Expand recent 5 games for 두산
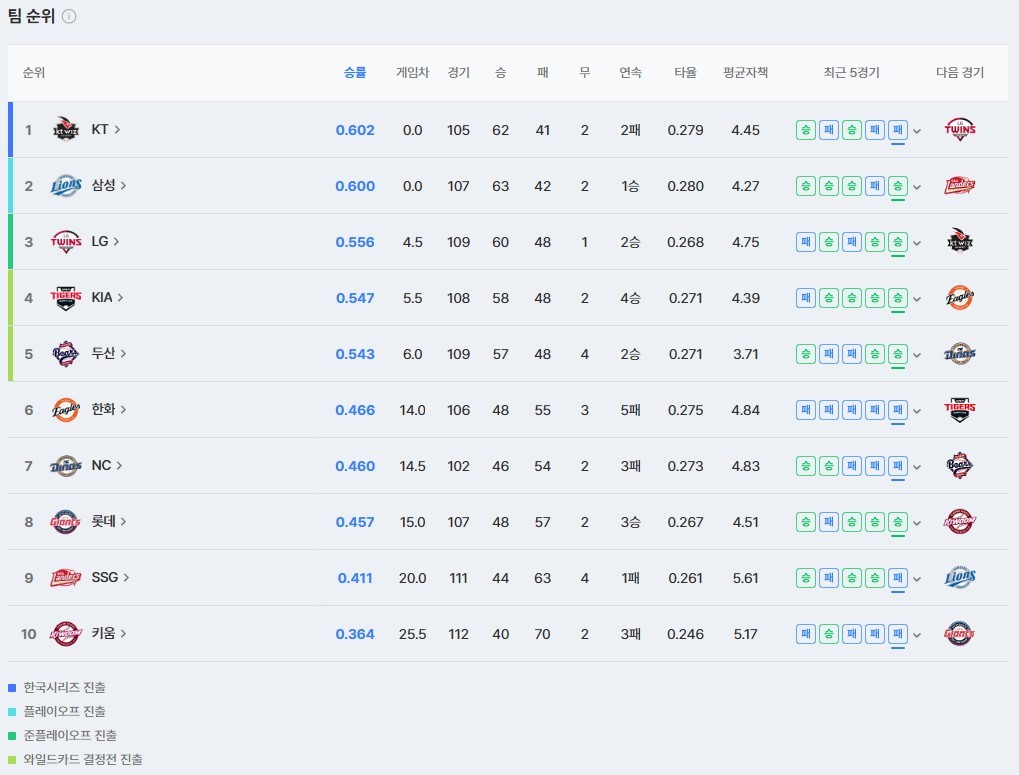The height and width of the screenshot is (775, 1019). click(917, 355)
